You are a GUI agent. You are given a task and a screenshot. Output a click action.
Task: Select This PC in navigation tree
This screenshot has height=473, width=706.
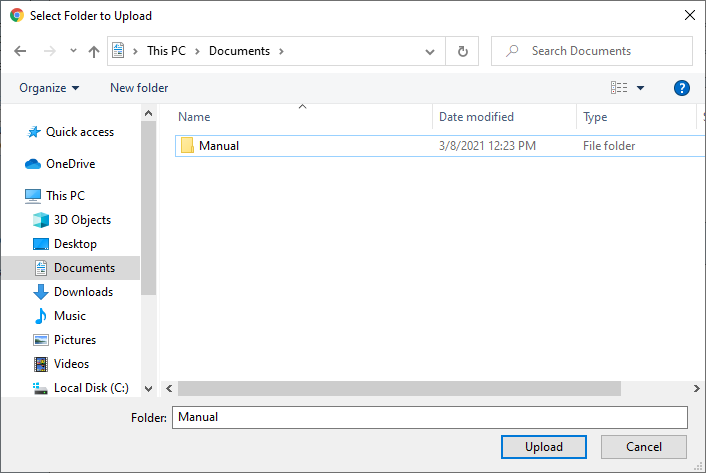tap(65, 196)
